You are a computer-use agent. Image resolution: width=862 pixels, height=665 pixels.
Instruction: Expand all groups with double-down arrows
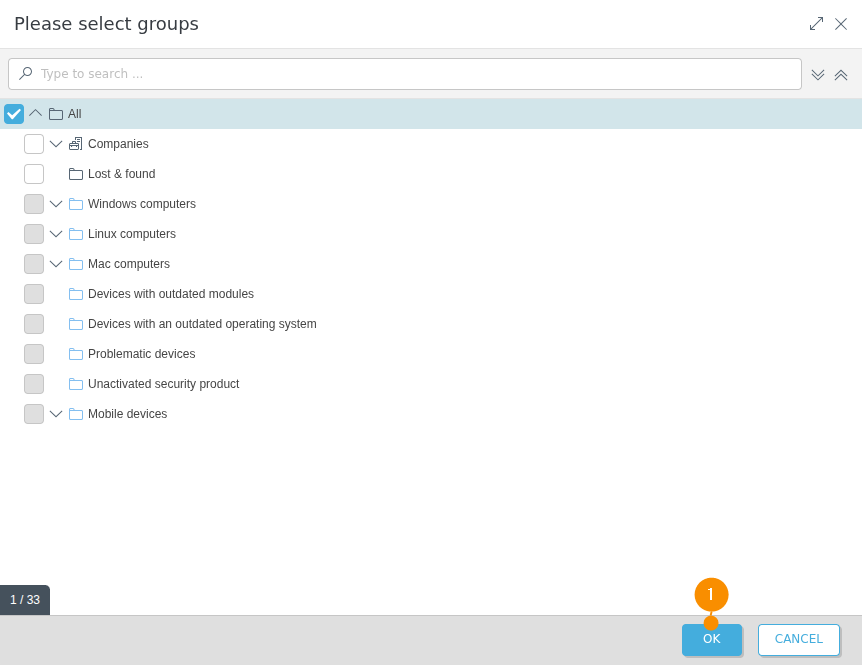pyautogui.click(x=818, y=75)
